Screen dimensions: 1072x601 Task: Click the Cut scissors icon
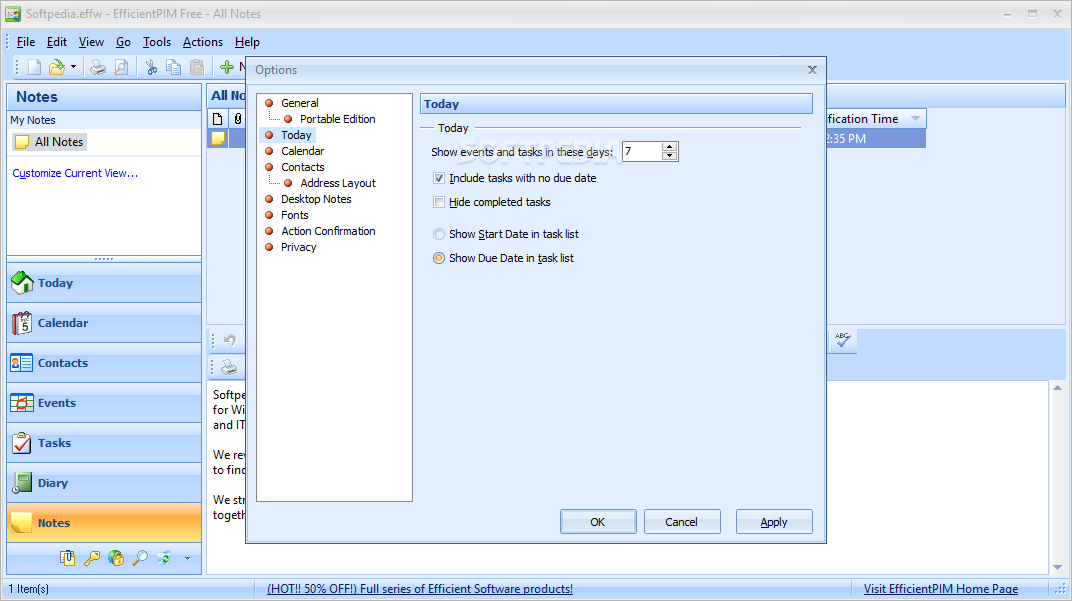151,67
